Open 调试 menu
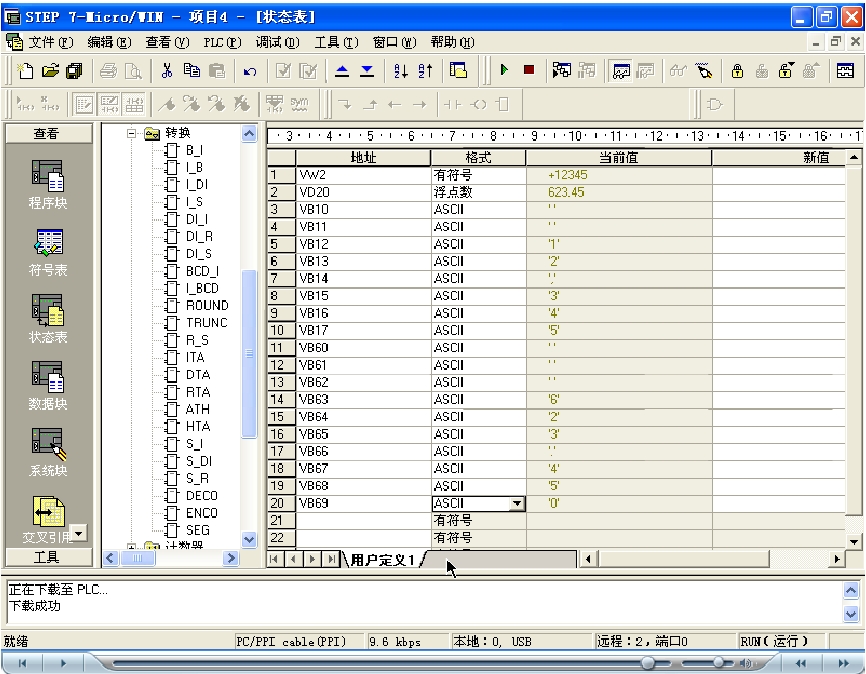 277,43
